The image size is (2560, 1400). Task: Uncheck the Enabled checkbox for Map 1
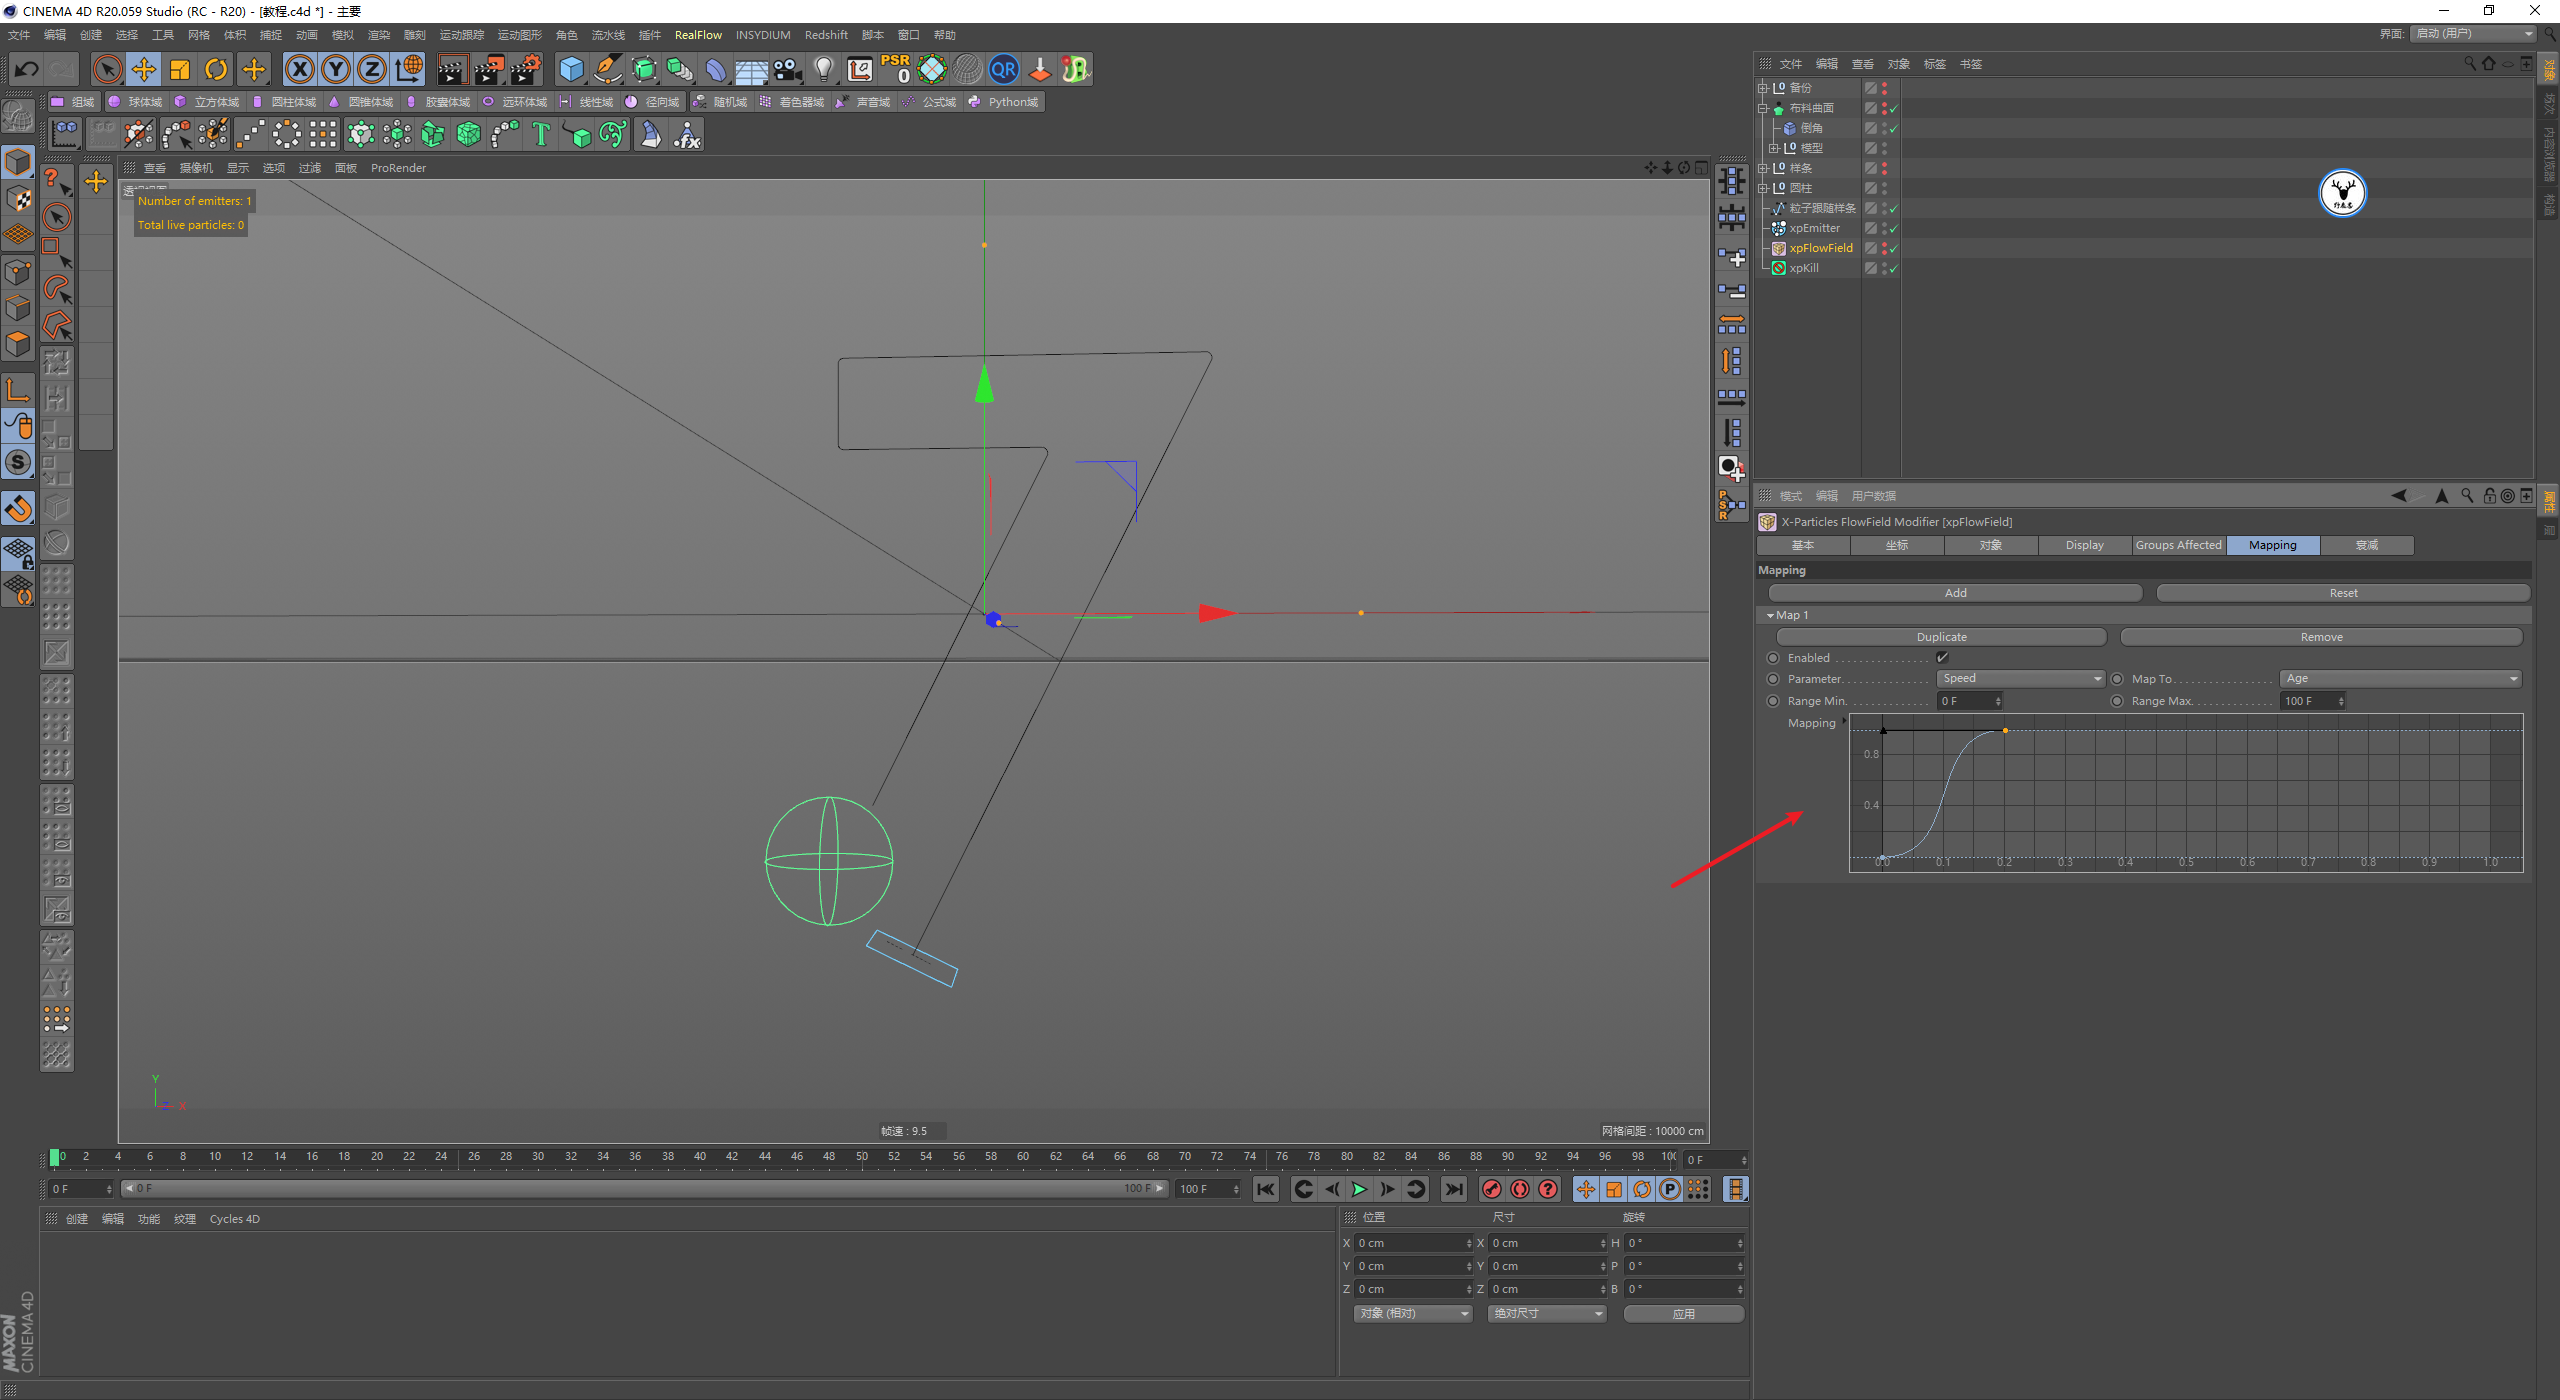(1942, 658)
